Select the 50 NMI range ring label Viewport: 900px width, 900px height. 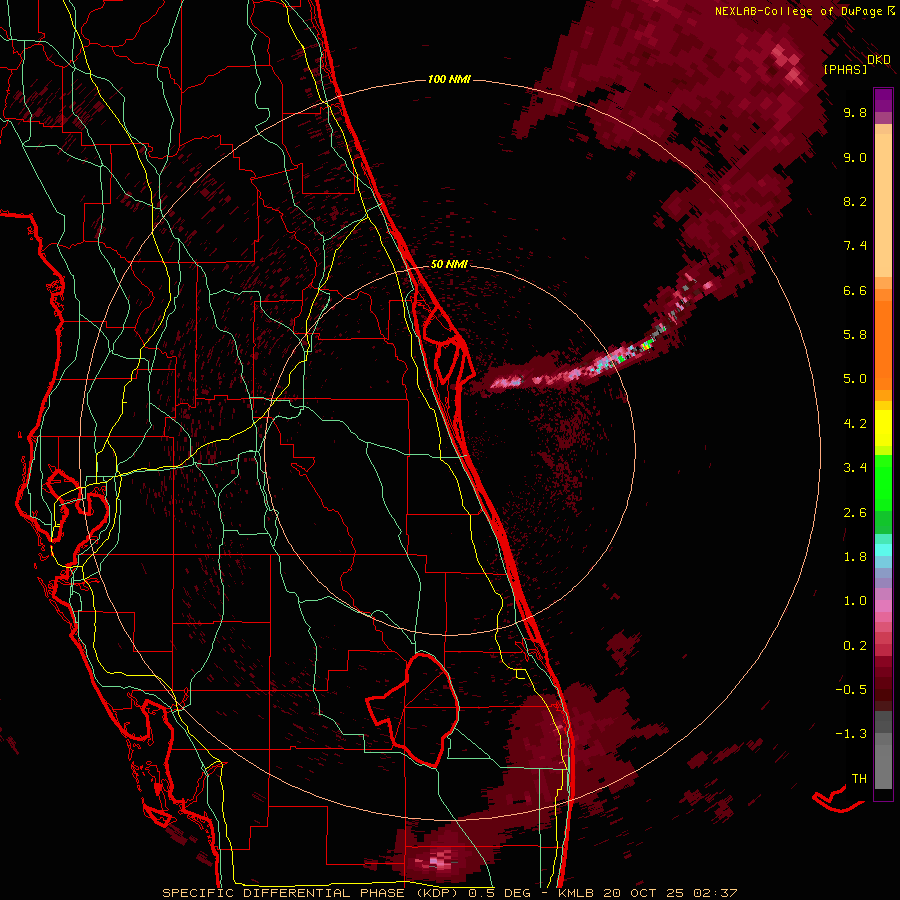pyautogui.click(x=449, y=265)
